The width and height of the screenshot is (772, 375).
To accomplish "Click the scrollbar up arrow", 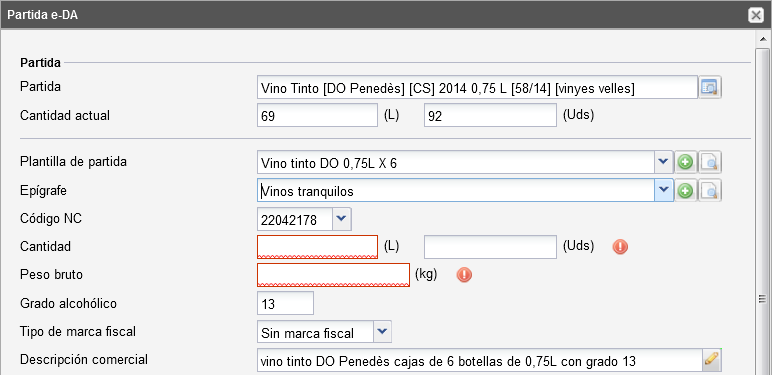I will 762,39.
